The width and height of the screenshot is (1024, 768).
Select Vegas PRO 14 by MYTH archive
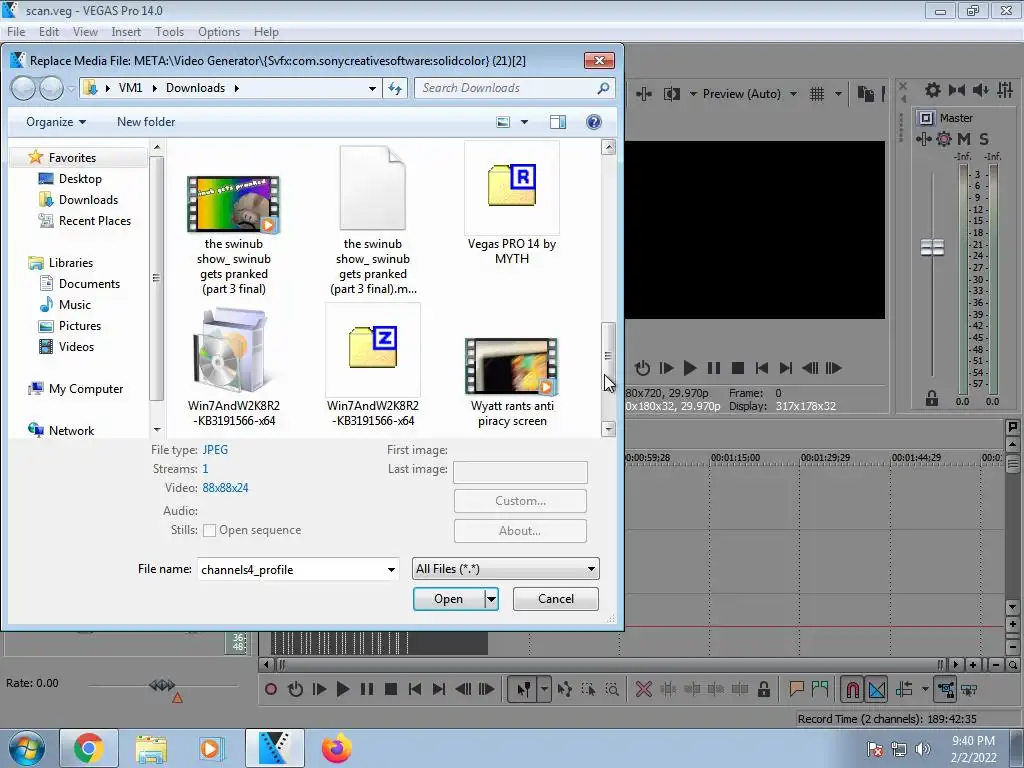coord(512,204)
